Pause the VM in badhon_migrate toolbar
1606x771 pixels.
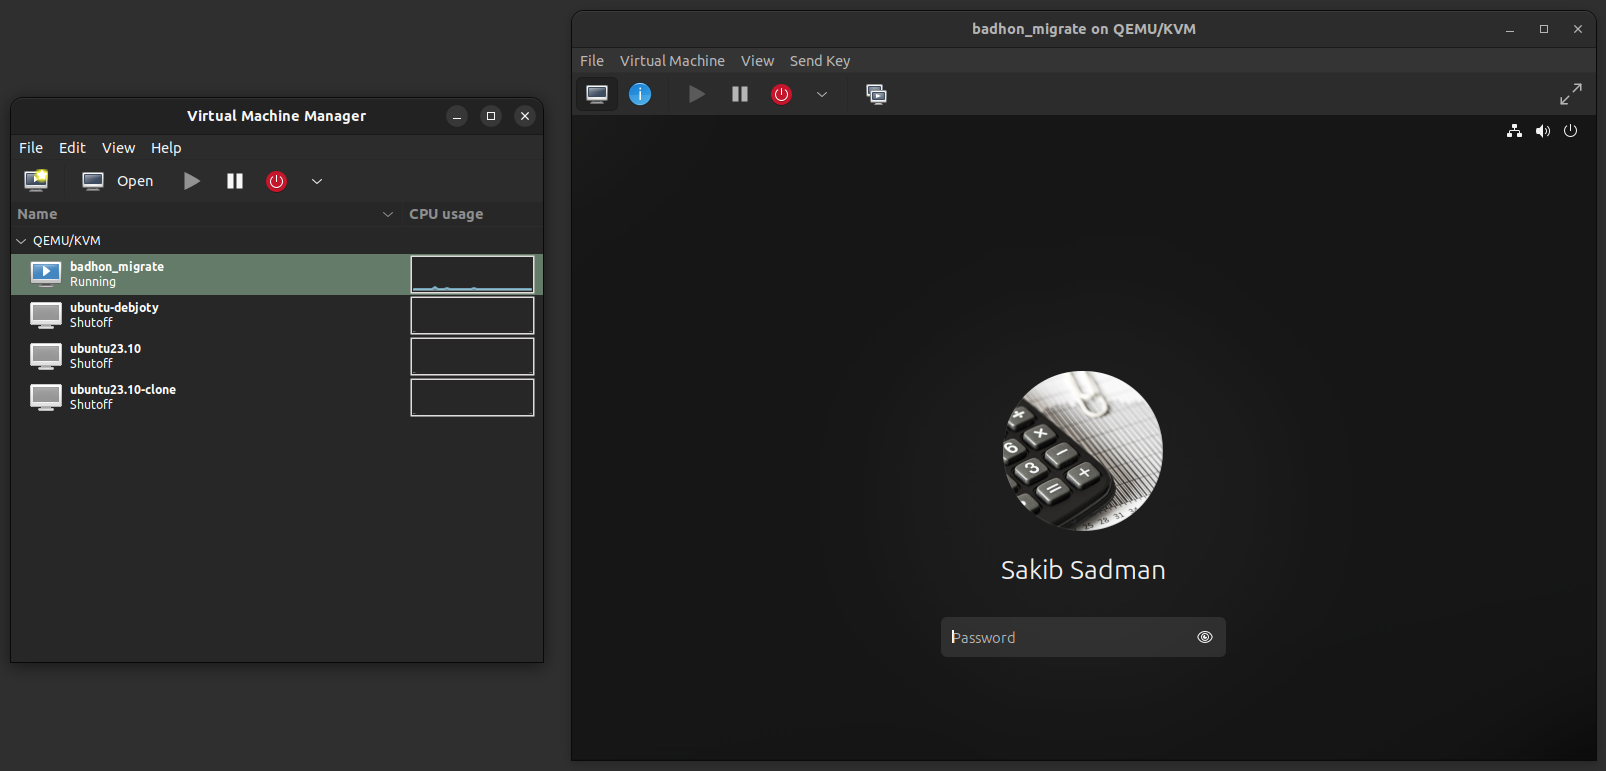point(740,94)
